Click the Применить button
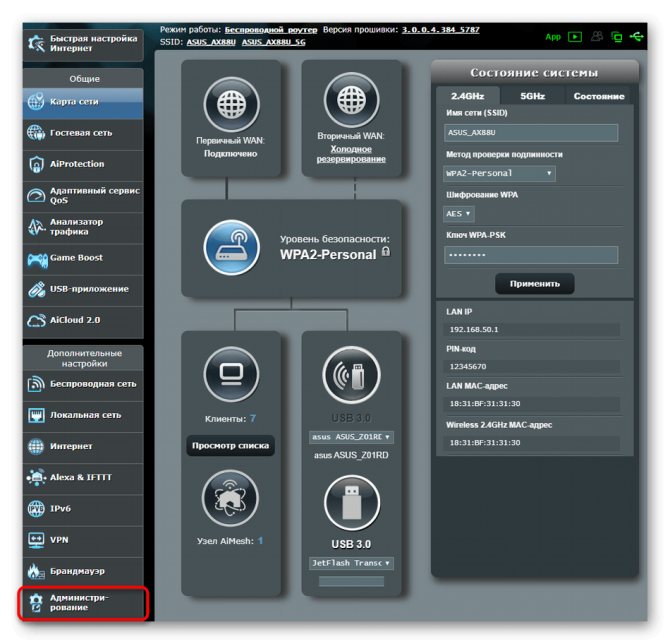This screenshot has height=644, width=670. coord(535,284)
